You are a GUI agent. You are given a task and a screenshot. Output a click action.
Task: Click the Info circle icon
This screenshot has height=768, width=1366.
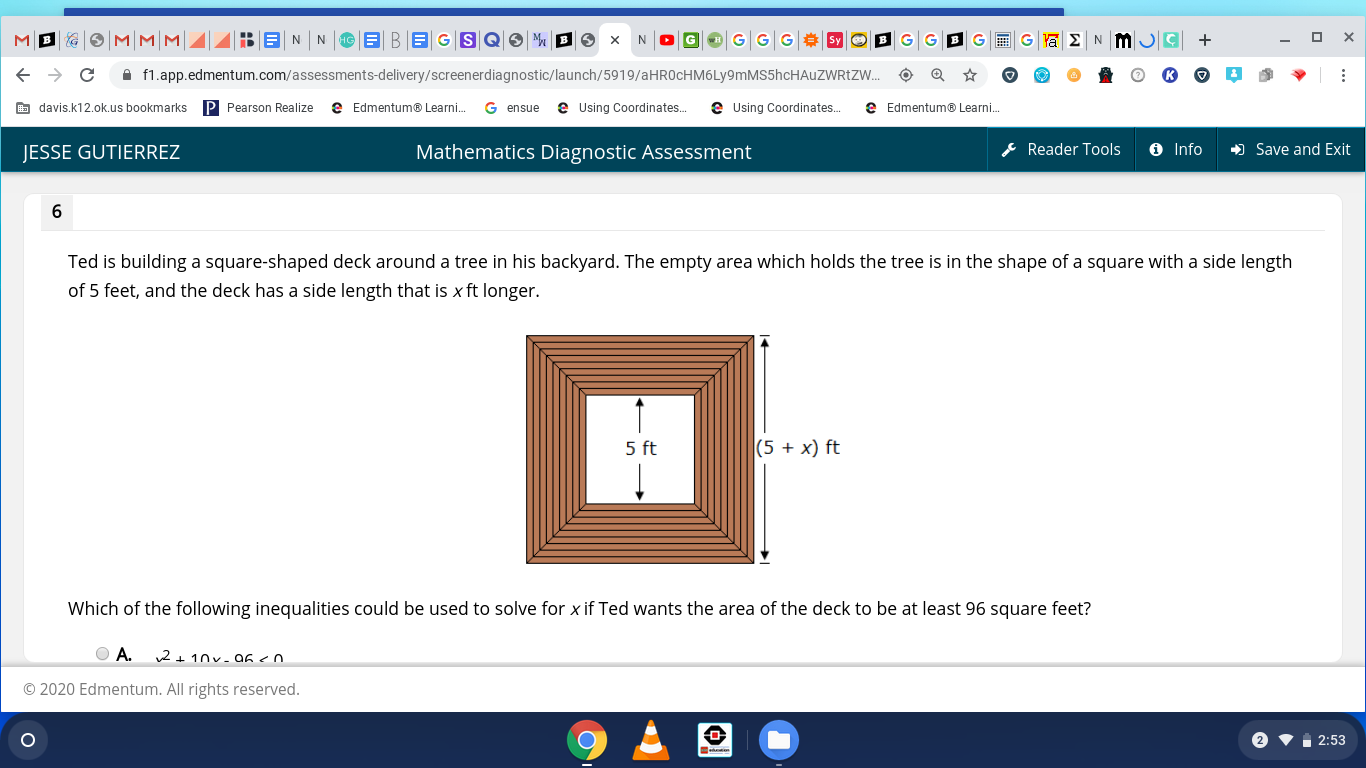pyautogui.click(x=1157, y=150)
